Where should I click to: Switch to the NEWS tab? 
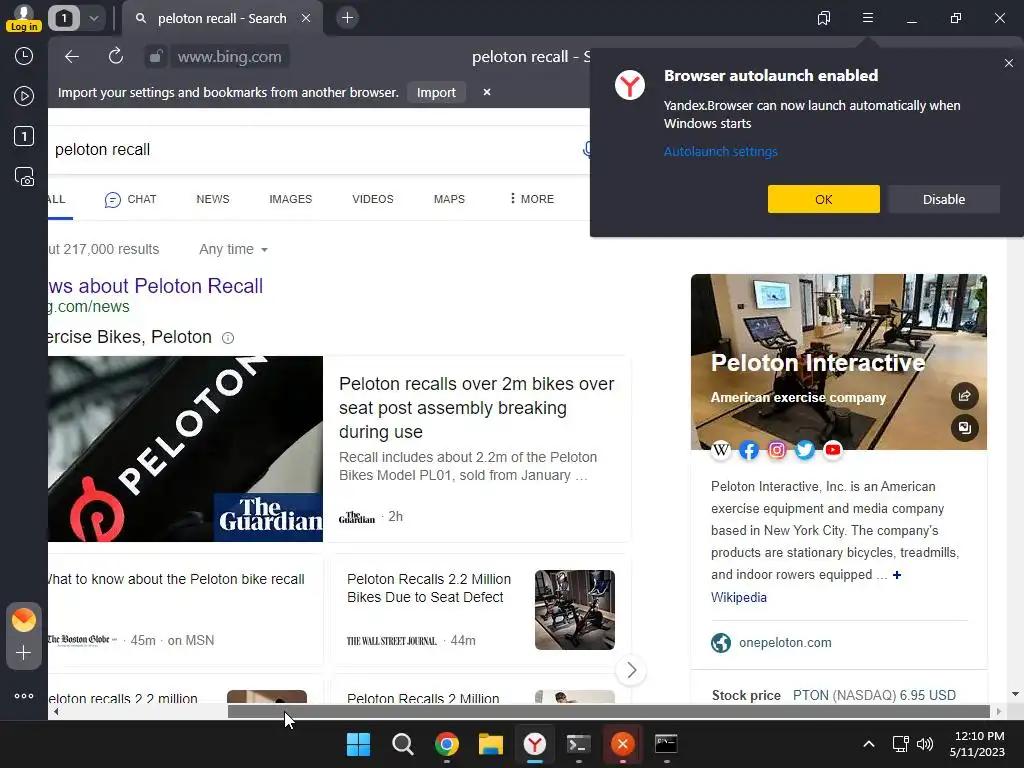point(213,199)
